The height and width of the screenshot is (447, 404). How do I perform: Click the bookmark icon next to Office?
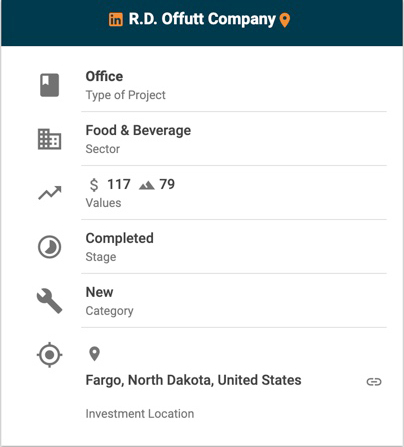pos(50,85)
